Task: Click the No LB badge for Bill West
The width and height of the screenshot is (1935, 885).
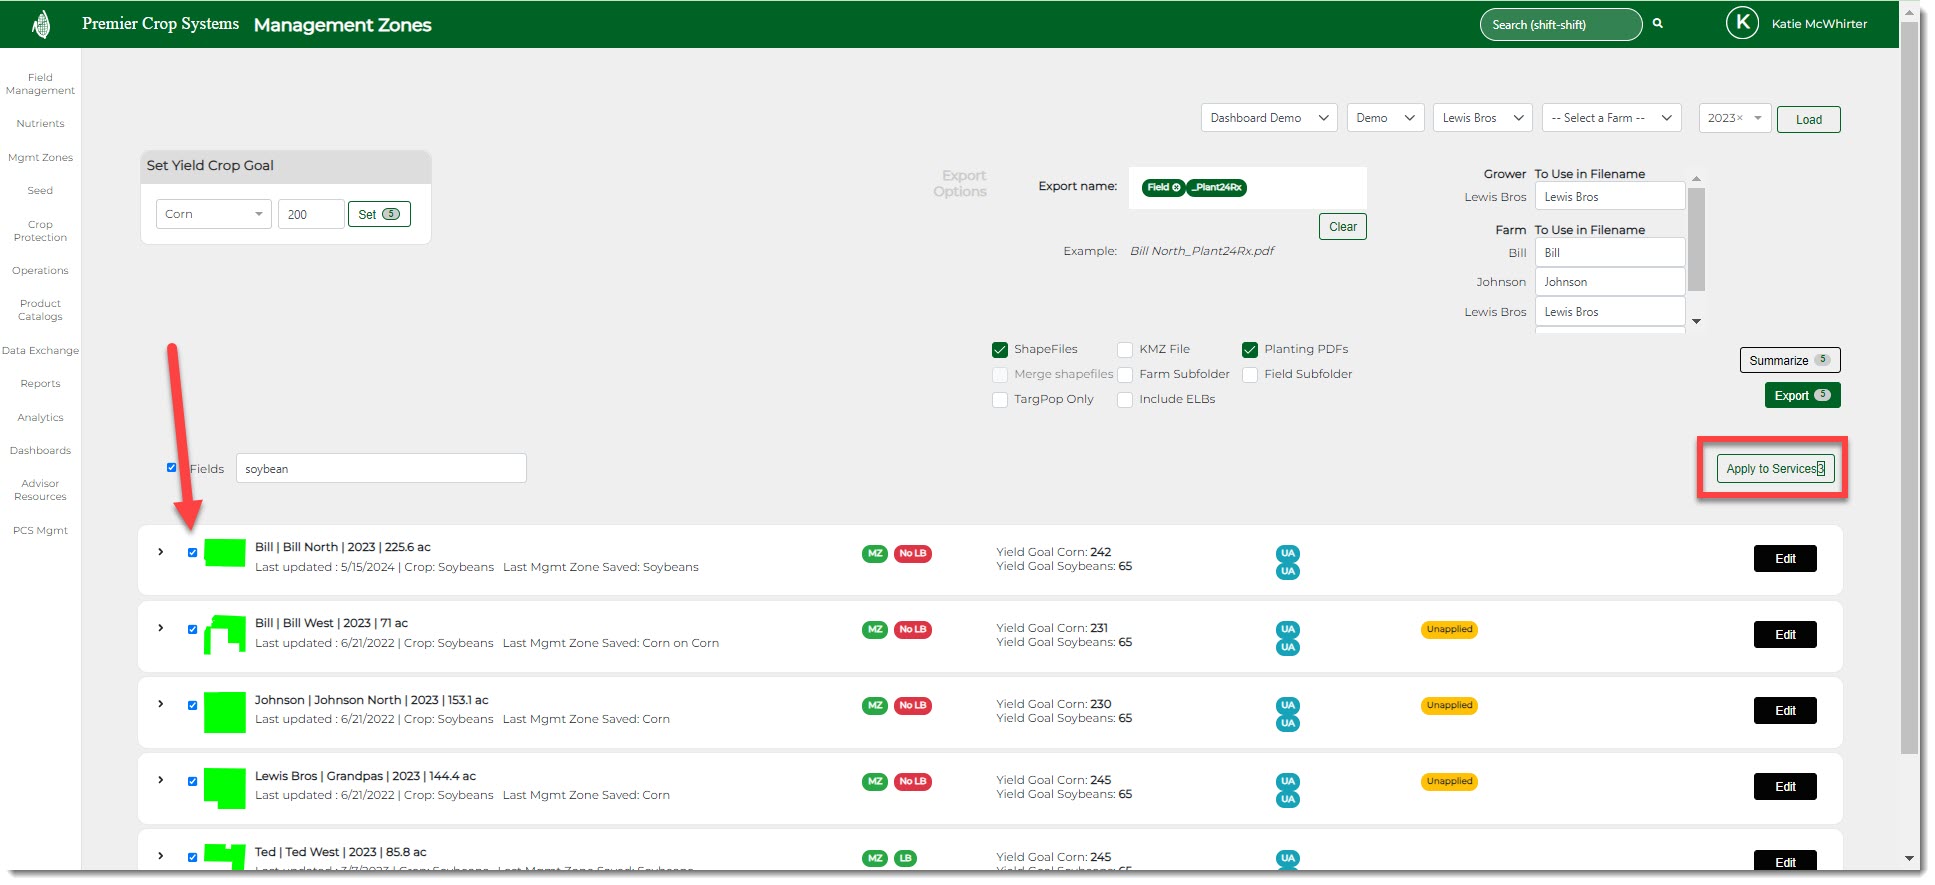Action: (x=912, y=629)
